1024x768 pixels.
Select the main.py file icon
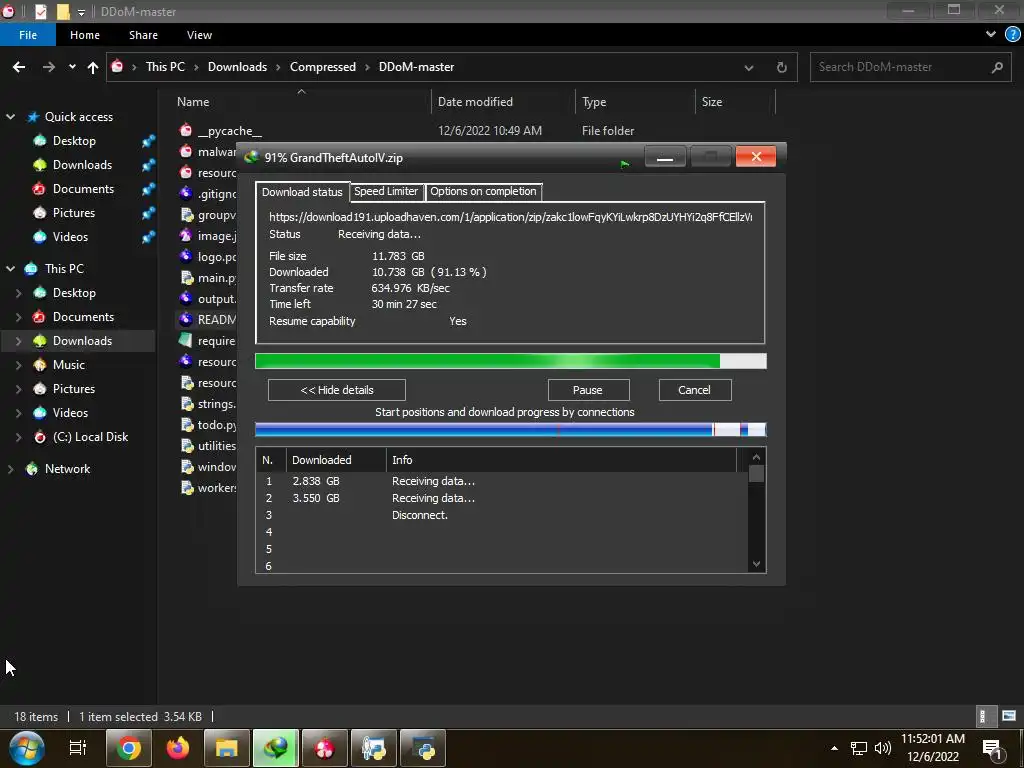click(x=187, y=278)
